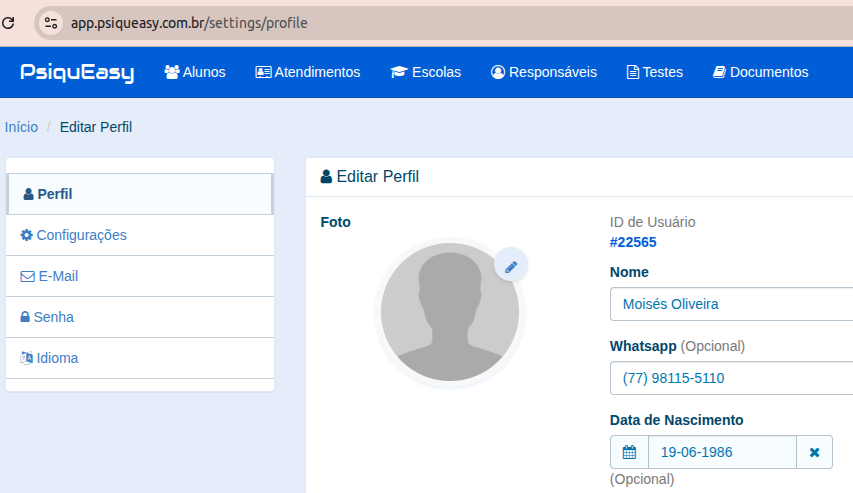Open Atendimentos in the top navigation

tap(308, 72)
